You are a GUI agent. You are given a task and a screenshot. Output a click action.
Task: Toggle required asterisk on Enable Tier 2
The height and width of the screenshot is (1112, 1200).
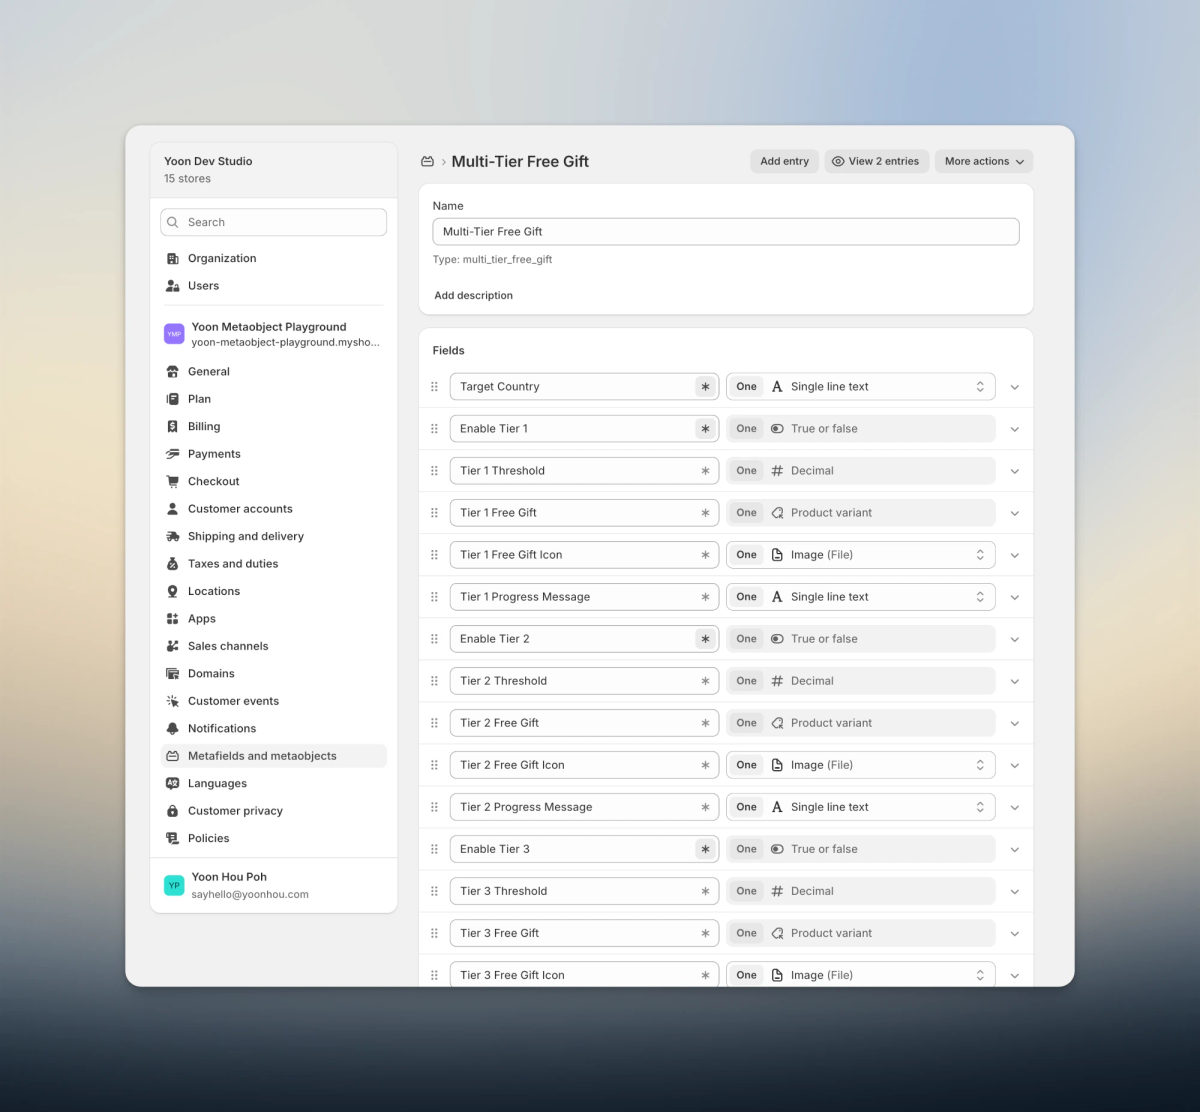click(705, 639)
